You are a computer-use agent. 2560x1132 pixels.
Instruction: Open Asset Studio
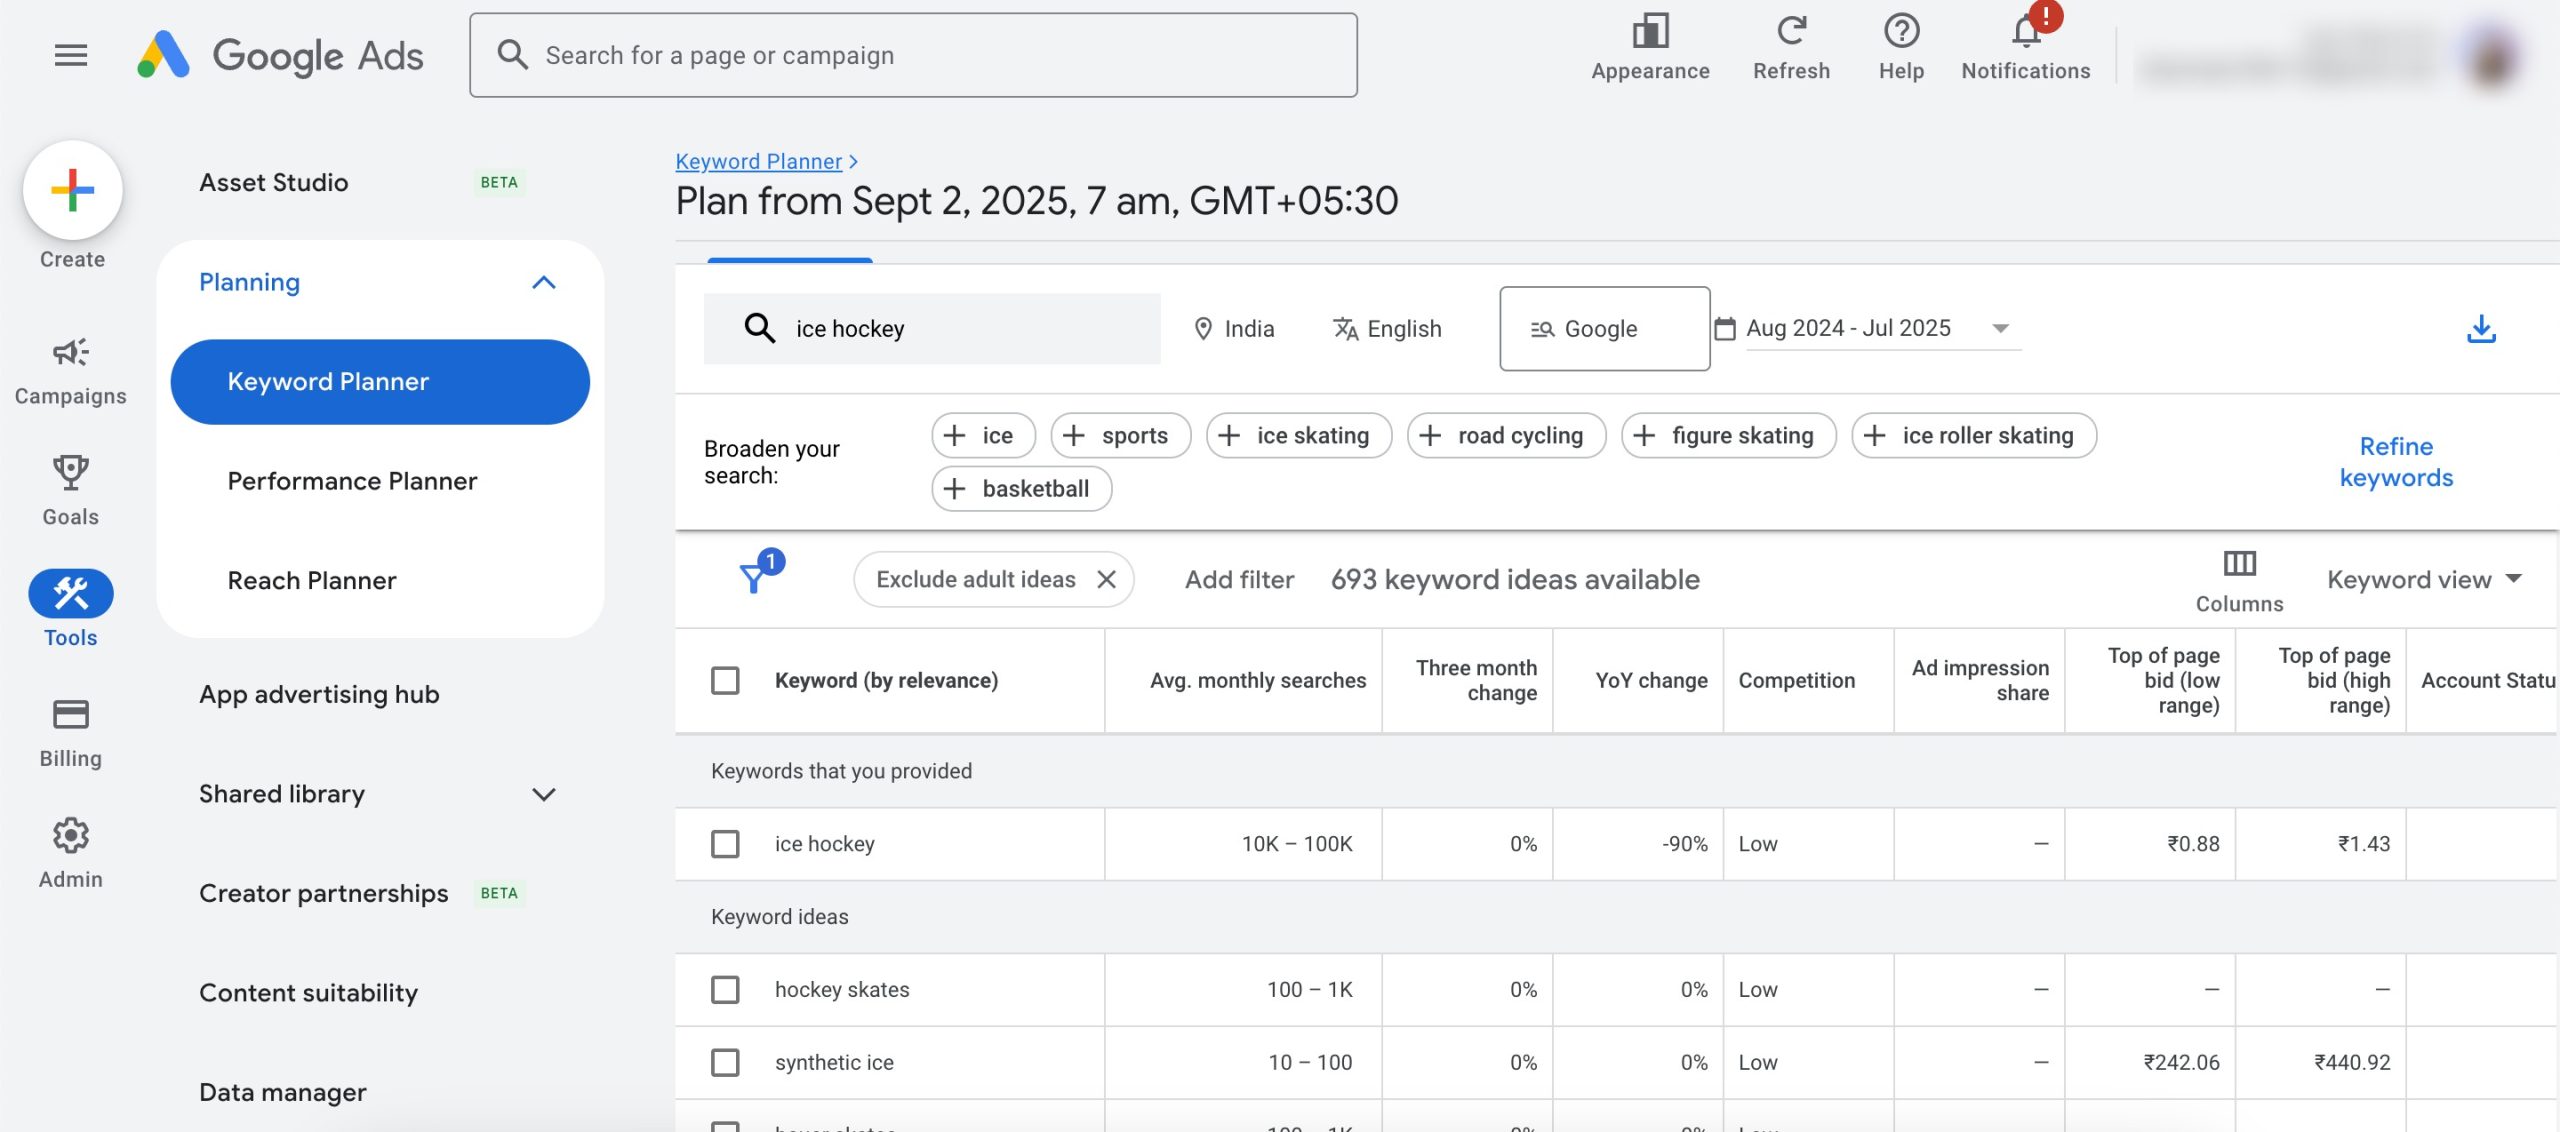coord(273,183)
